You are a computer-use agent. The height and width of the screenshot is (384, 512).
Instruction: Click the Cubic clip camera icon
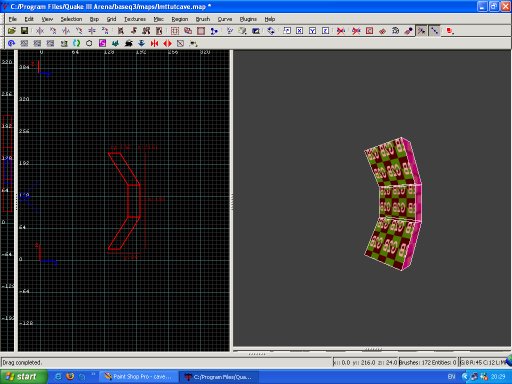(x=256, y=31)
